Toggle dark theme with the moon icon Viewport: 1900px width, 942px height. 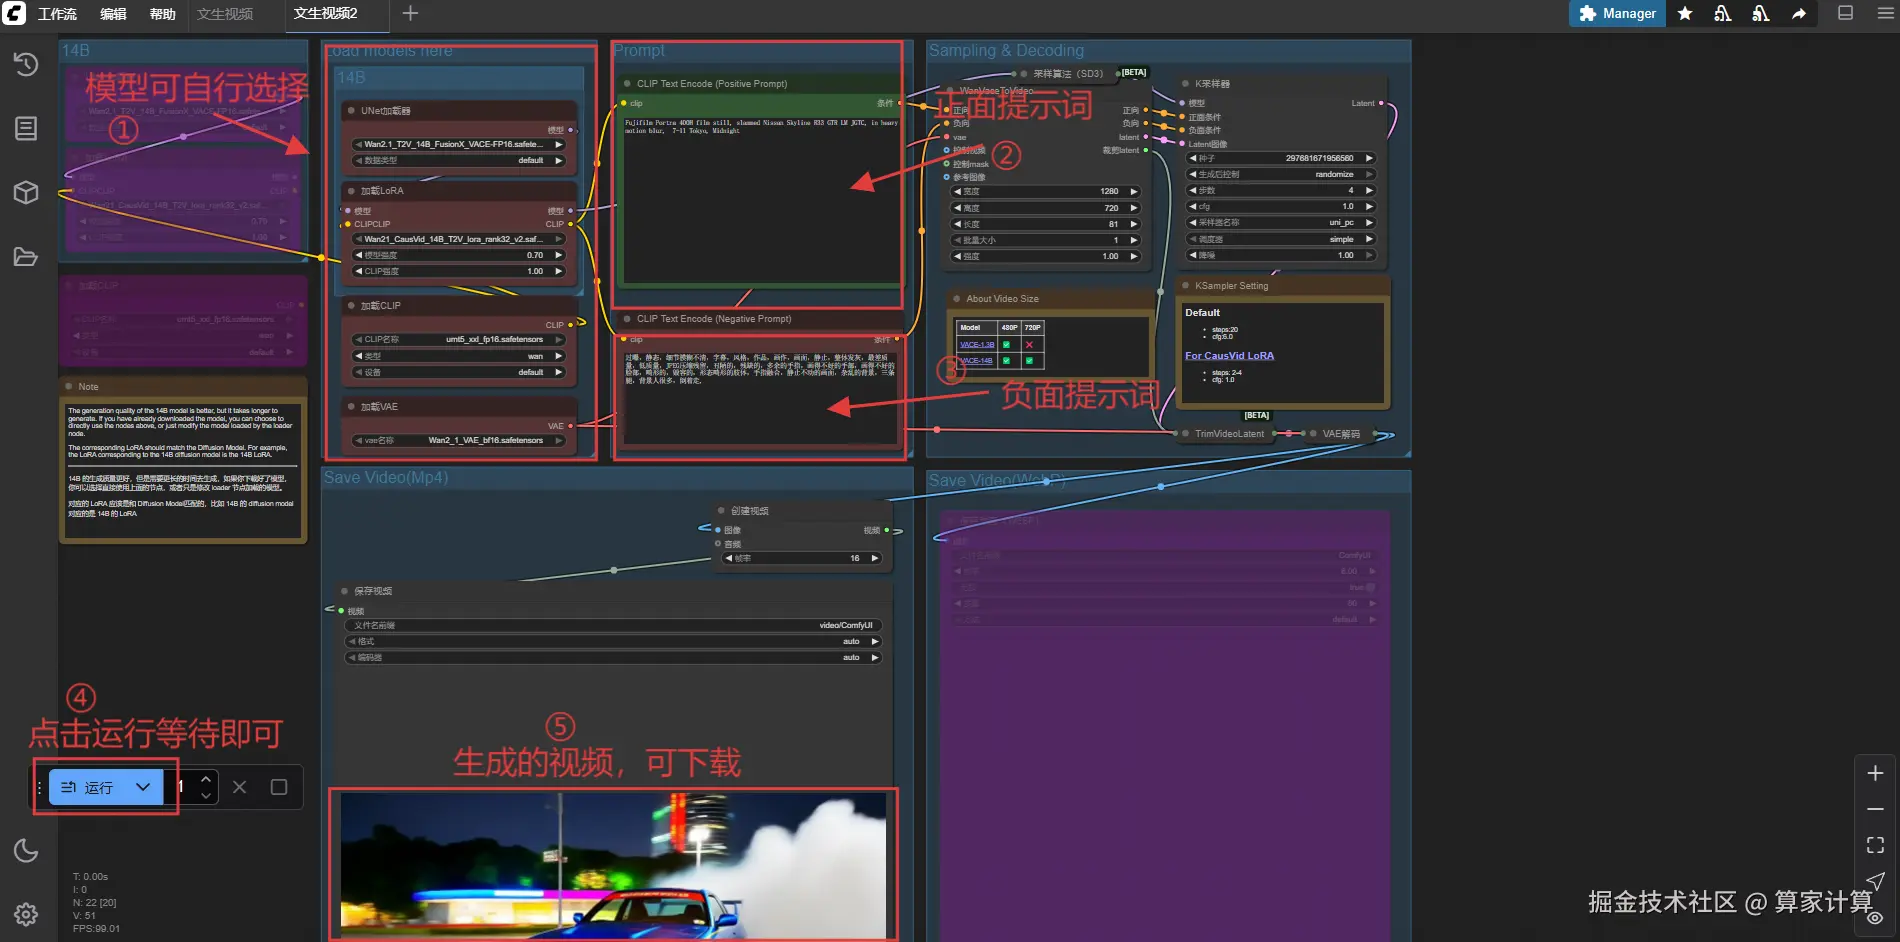click(x=26, y=850)
